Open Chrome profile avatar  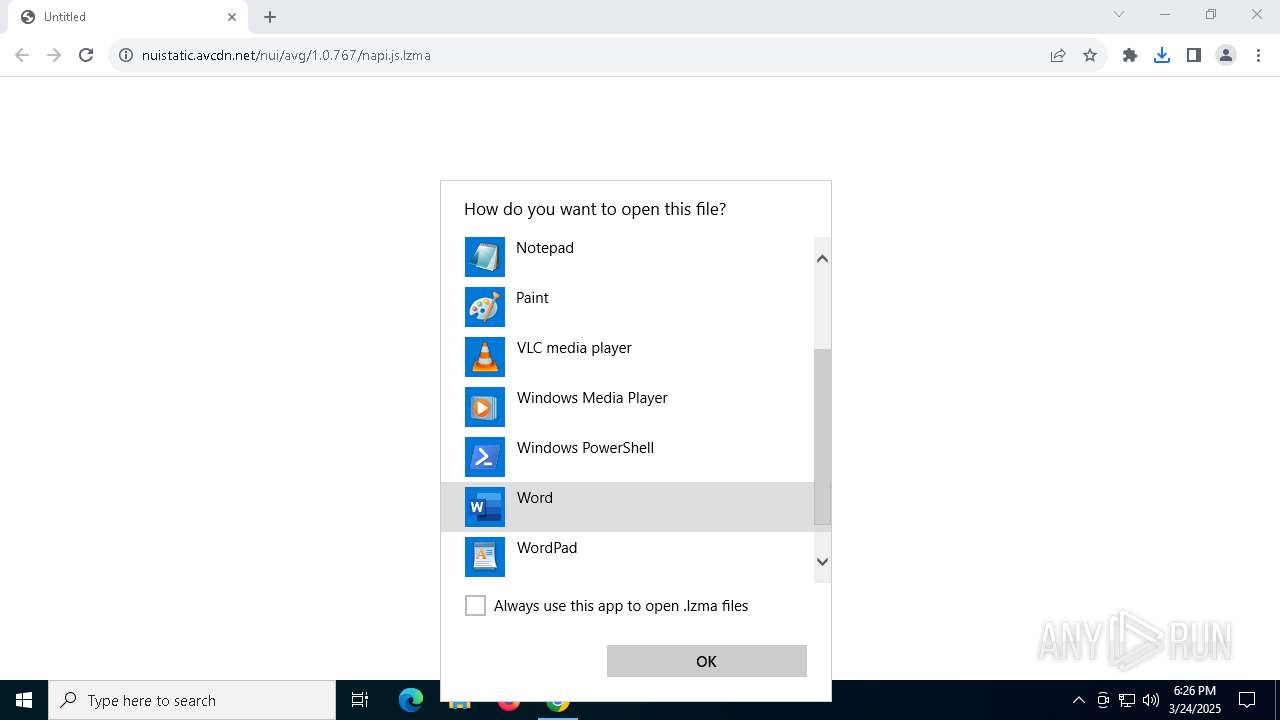tap(1226, 55)
